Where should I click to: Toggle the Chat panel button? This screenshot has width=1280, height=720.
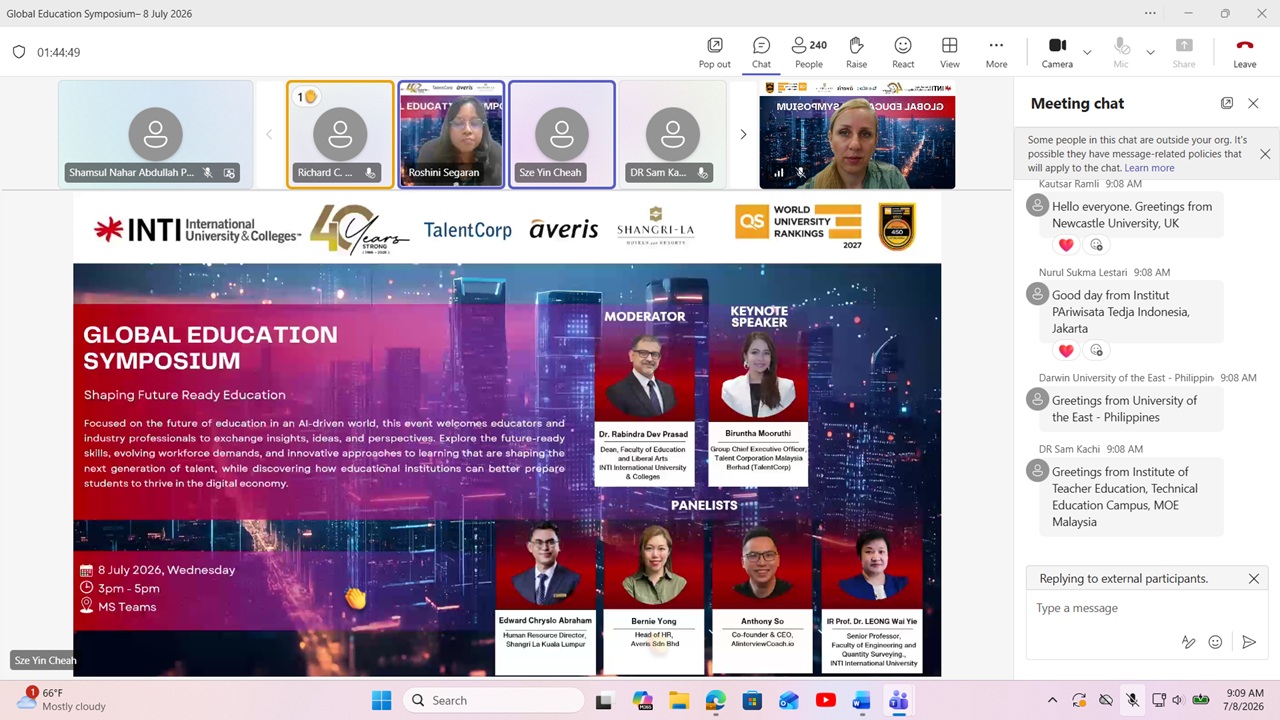[x=761, y=52]
